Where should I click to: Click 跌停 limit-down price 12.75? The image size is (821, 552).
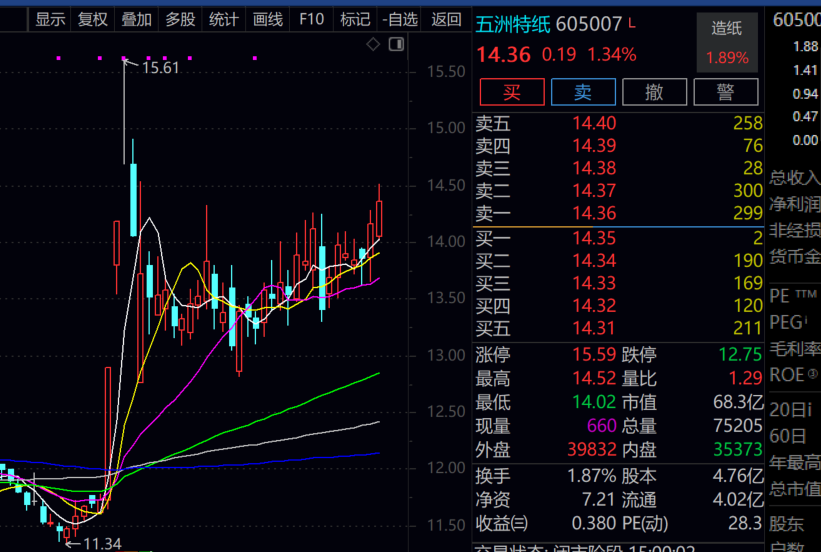[x=740, y=355]
